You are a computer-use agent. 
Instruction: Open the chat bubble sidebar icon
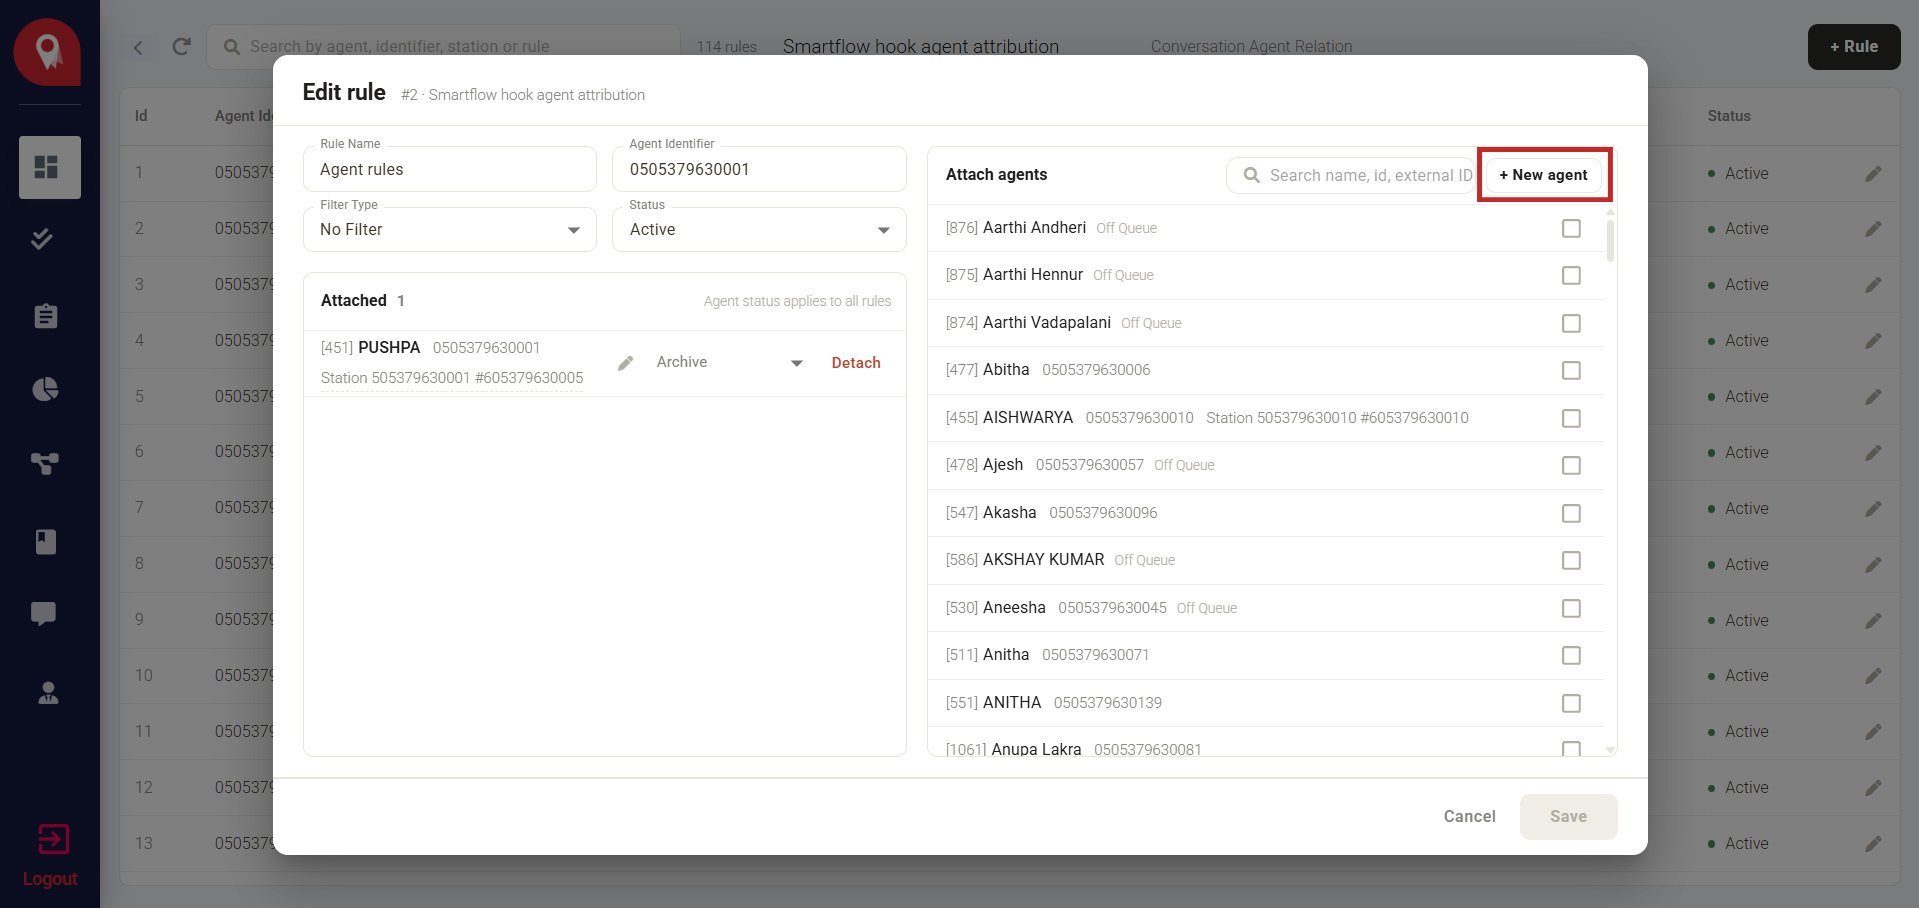43,614
